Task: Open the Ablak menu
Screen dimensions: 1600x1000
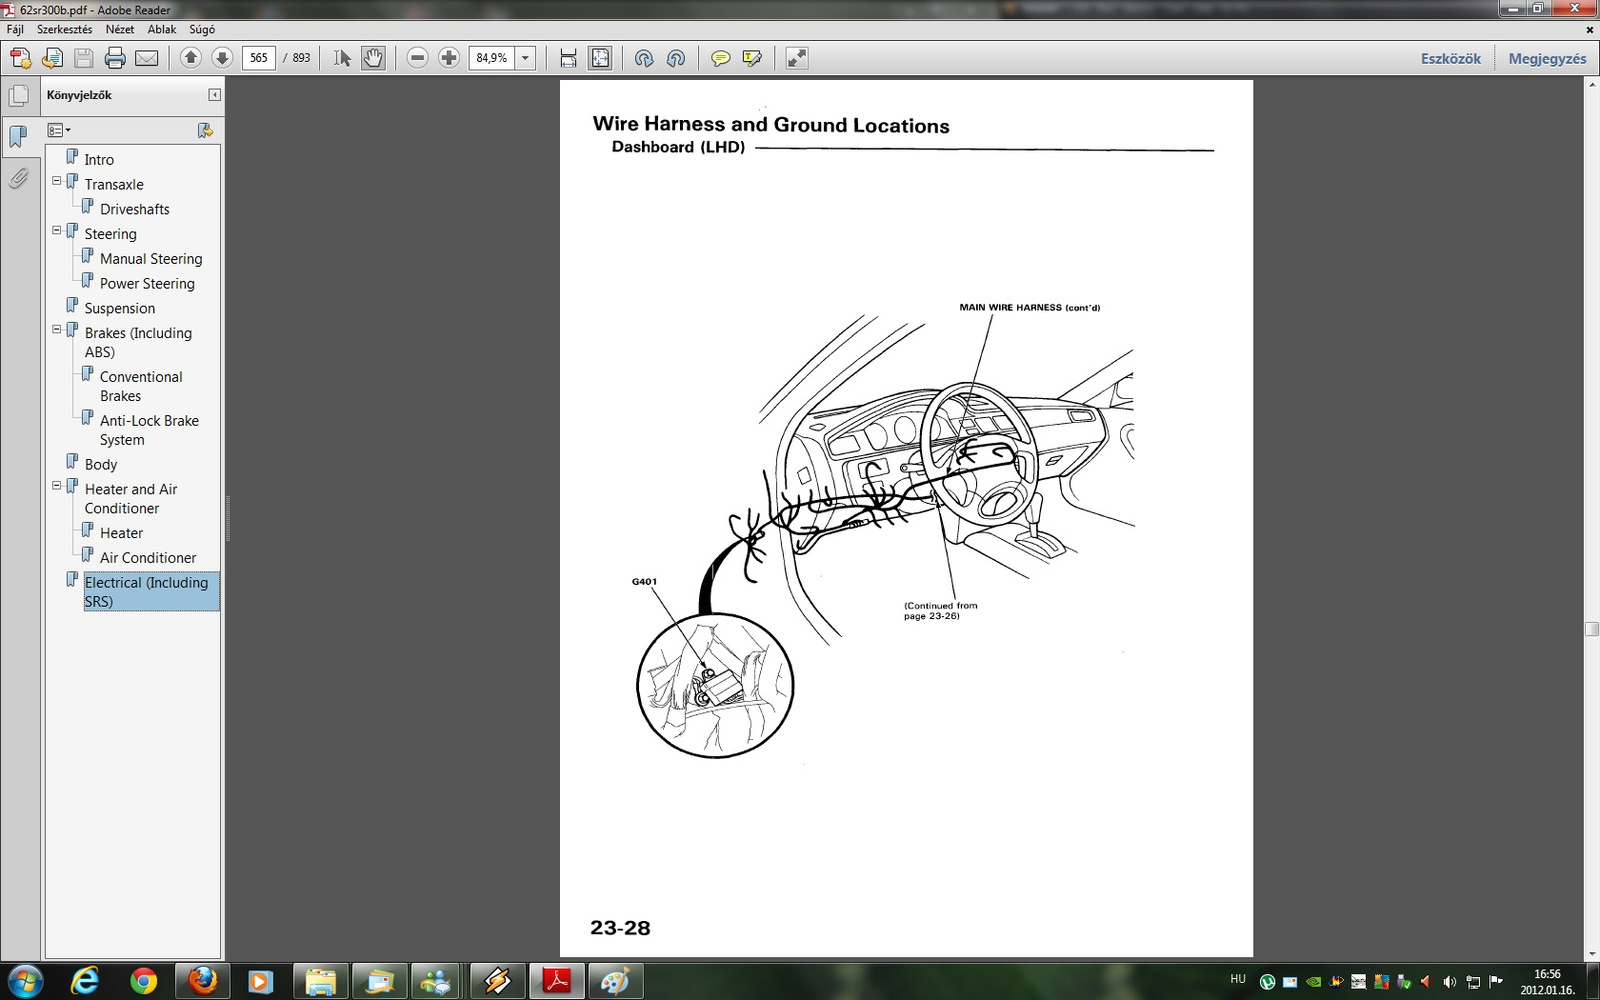Action: 162,29
